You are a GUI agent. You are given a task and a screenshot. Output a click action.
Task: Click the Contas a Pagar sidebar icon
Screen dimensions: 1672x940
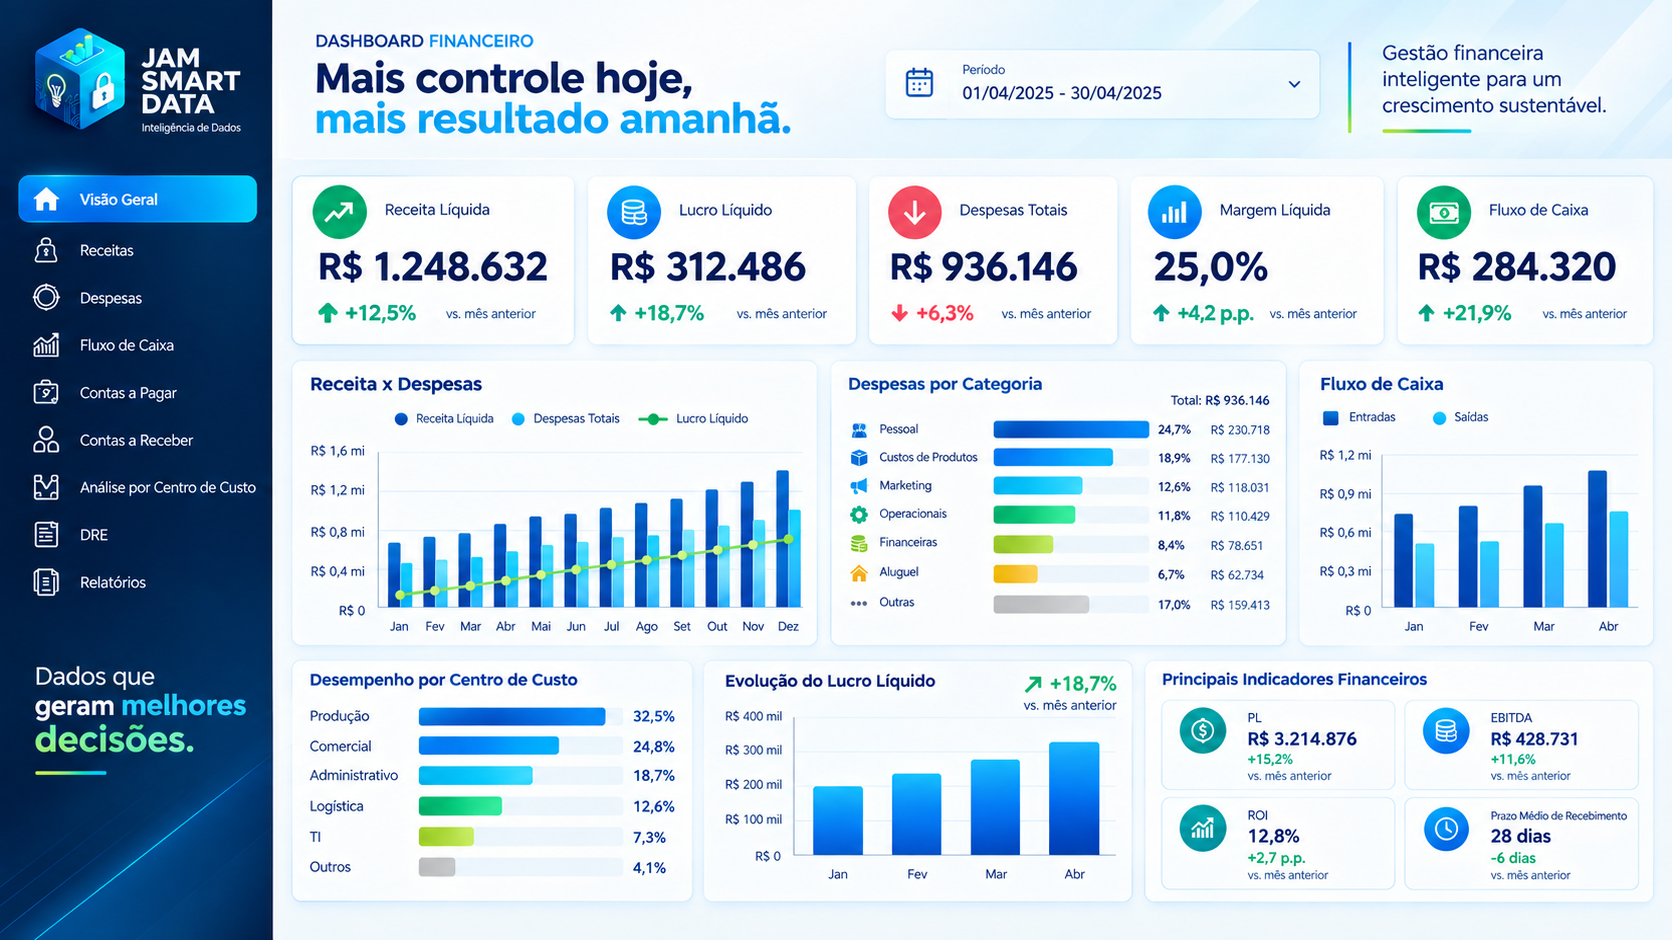(46, 392)
